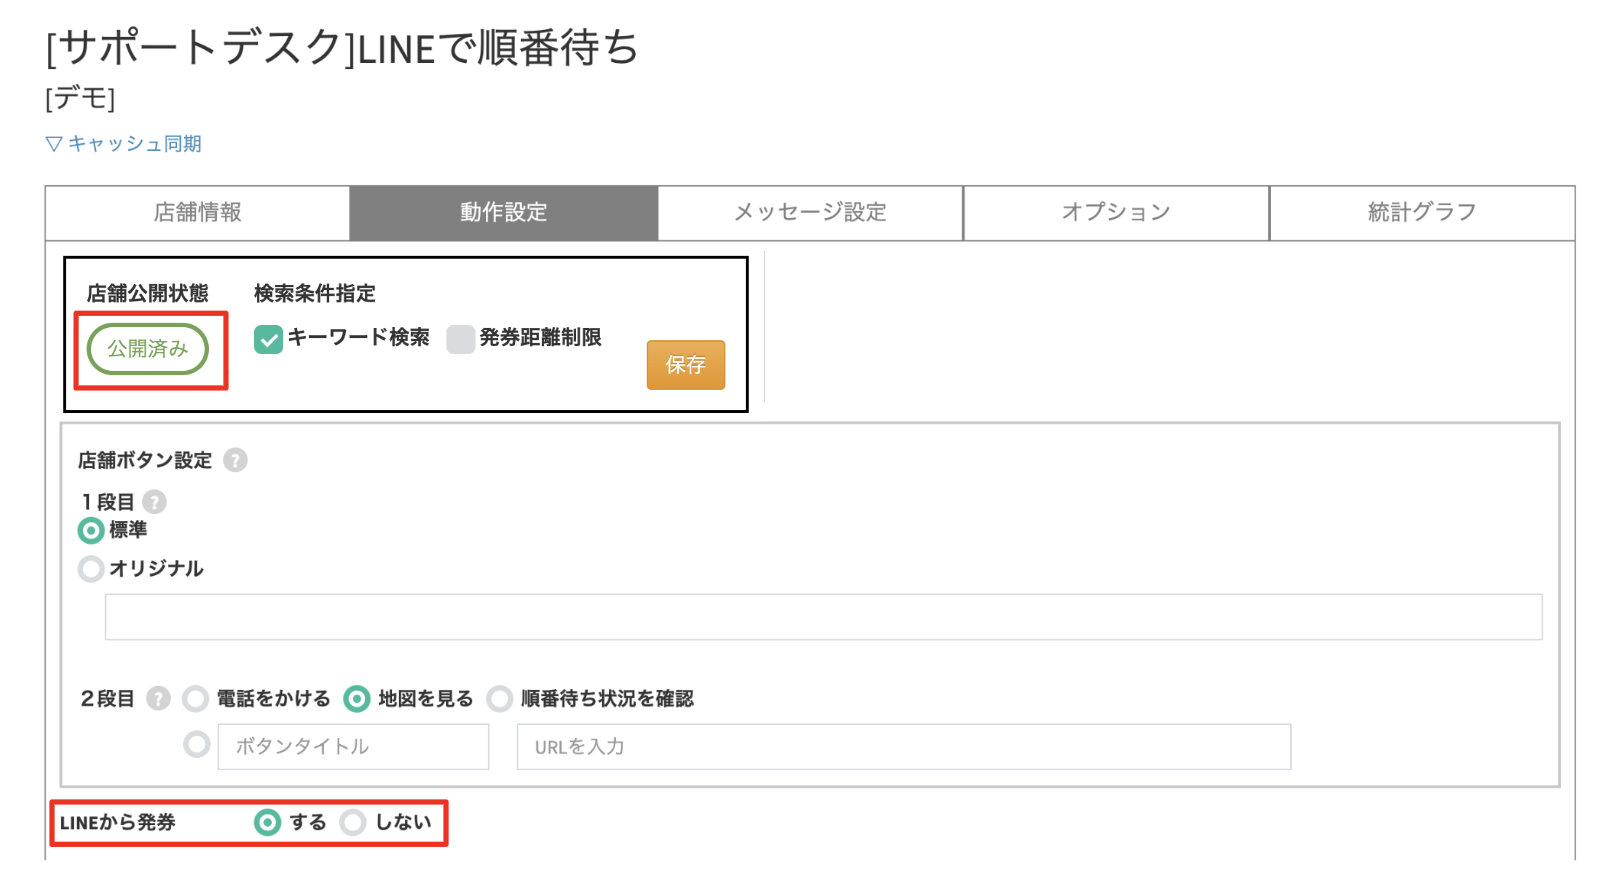This screenshot has width=1608, height=878.
Task: Select 電話をかける for the second row button
Action: click(x=196, y=699)
